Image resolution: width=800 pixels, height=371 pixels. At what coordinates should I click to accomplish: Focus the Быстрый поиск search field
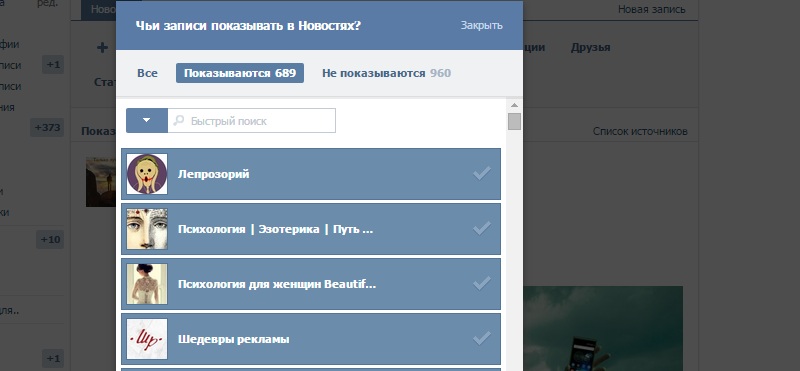tap(252, 120)
